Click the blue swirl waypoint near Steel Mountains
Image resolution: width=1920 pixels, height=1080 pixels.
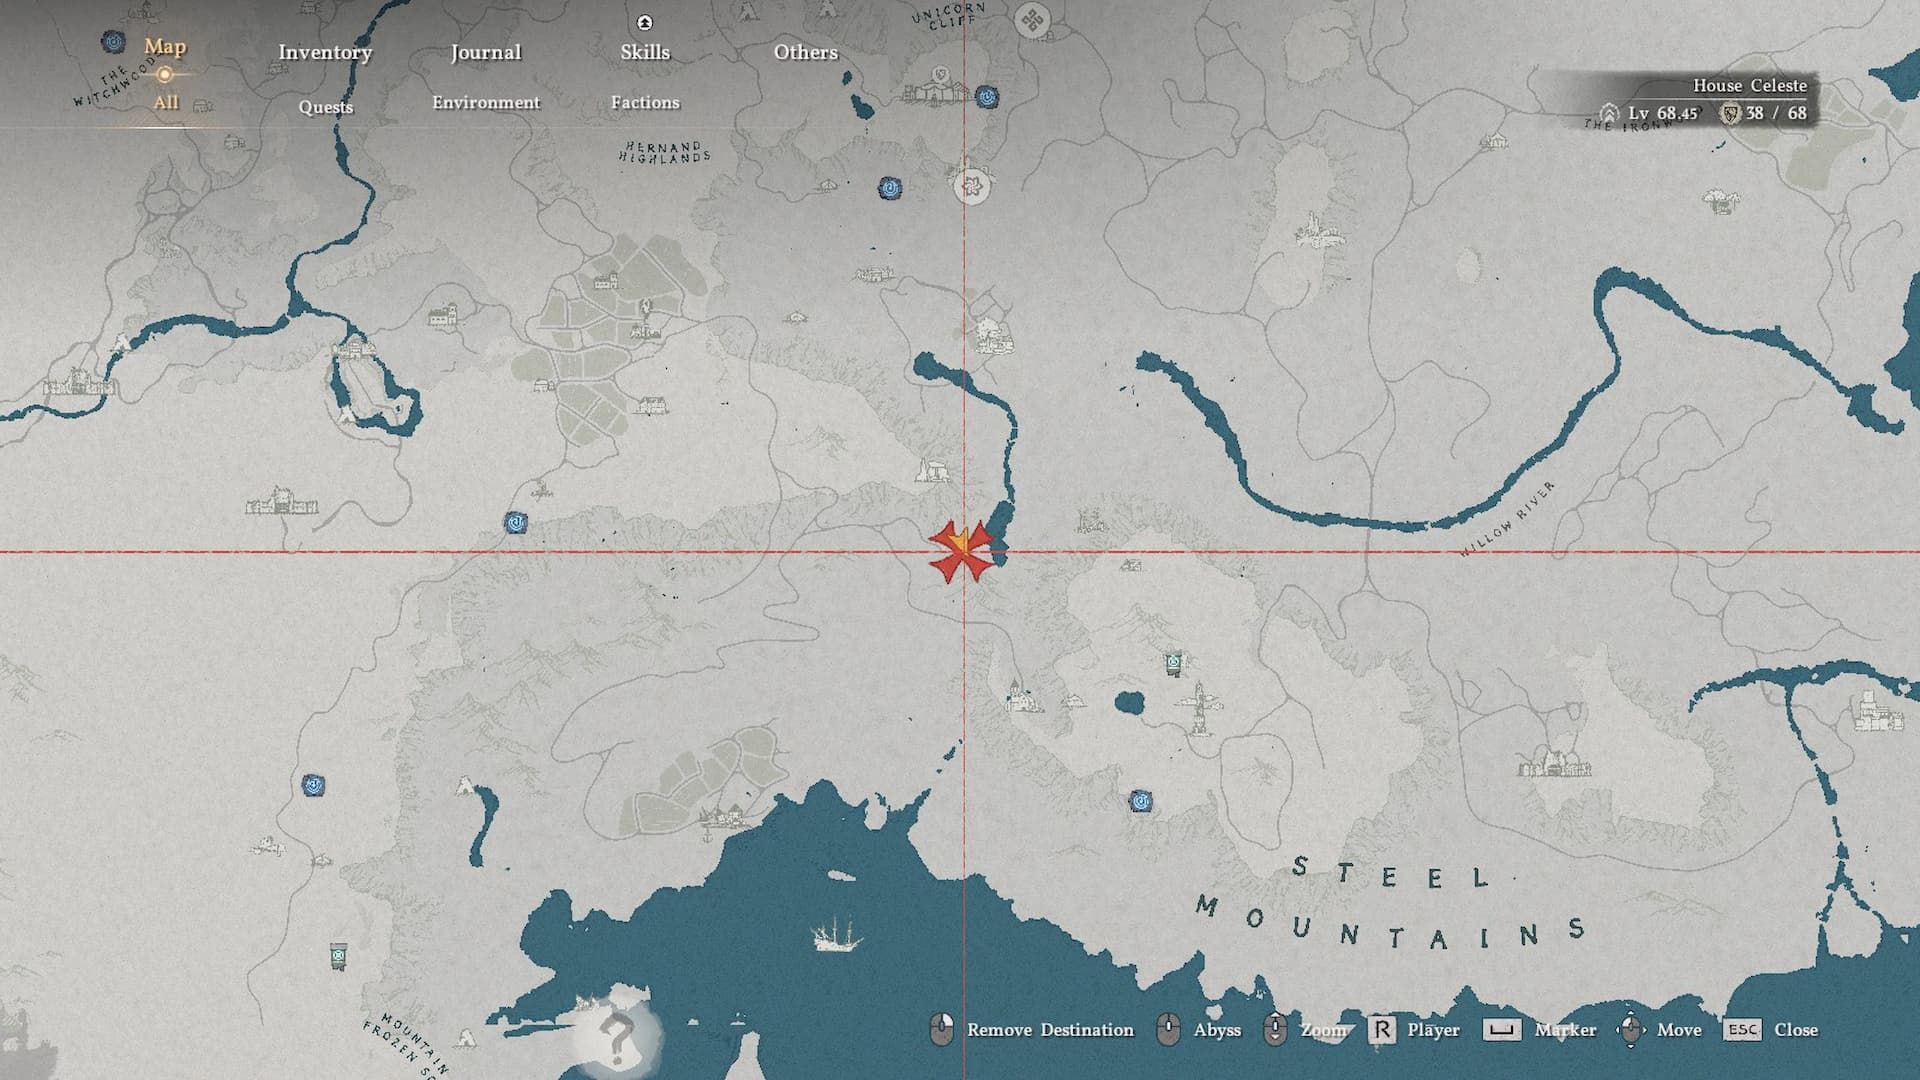(1141, 801)
